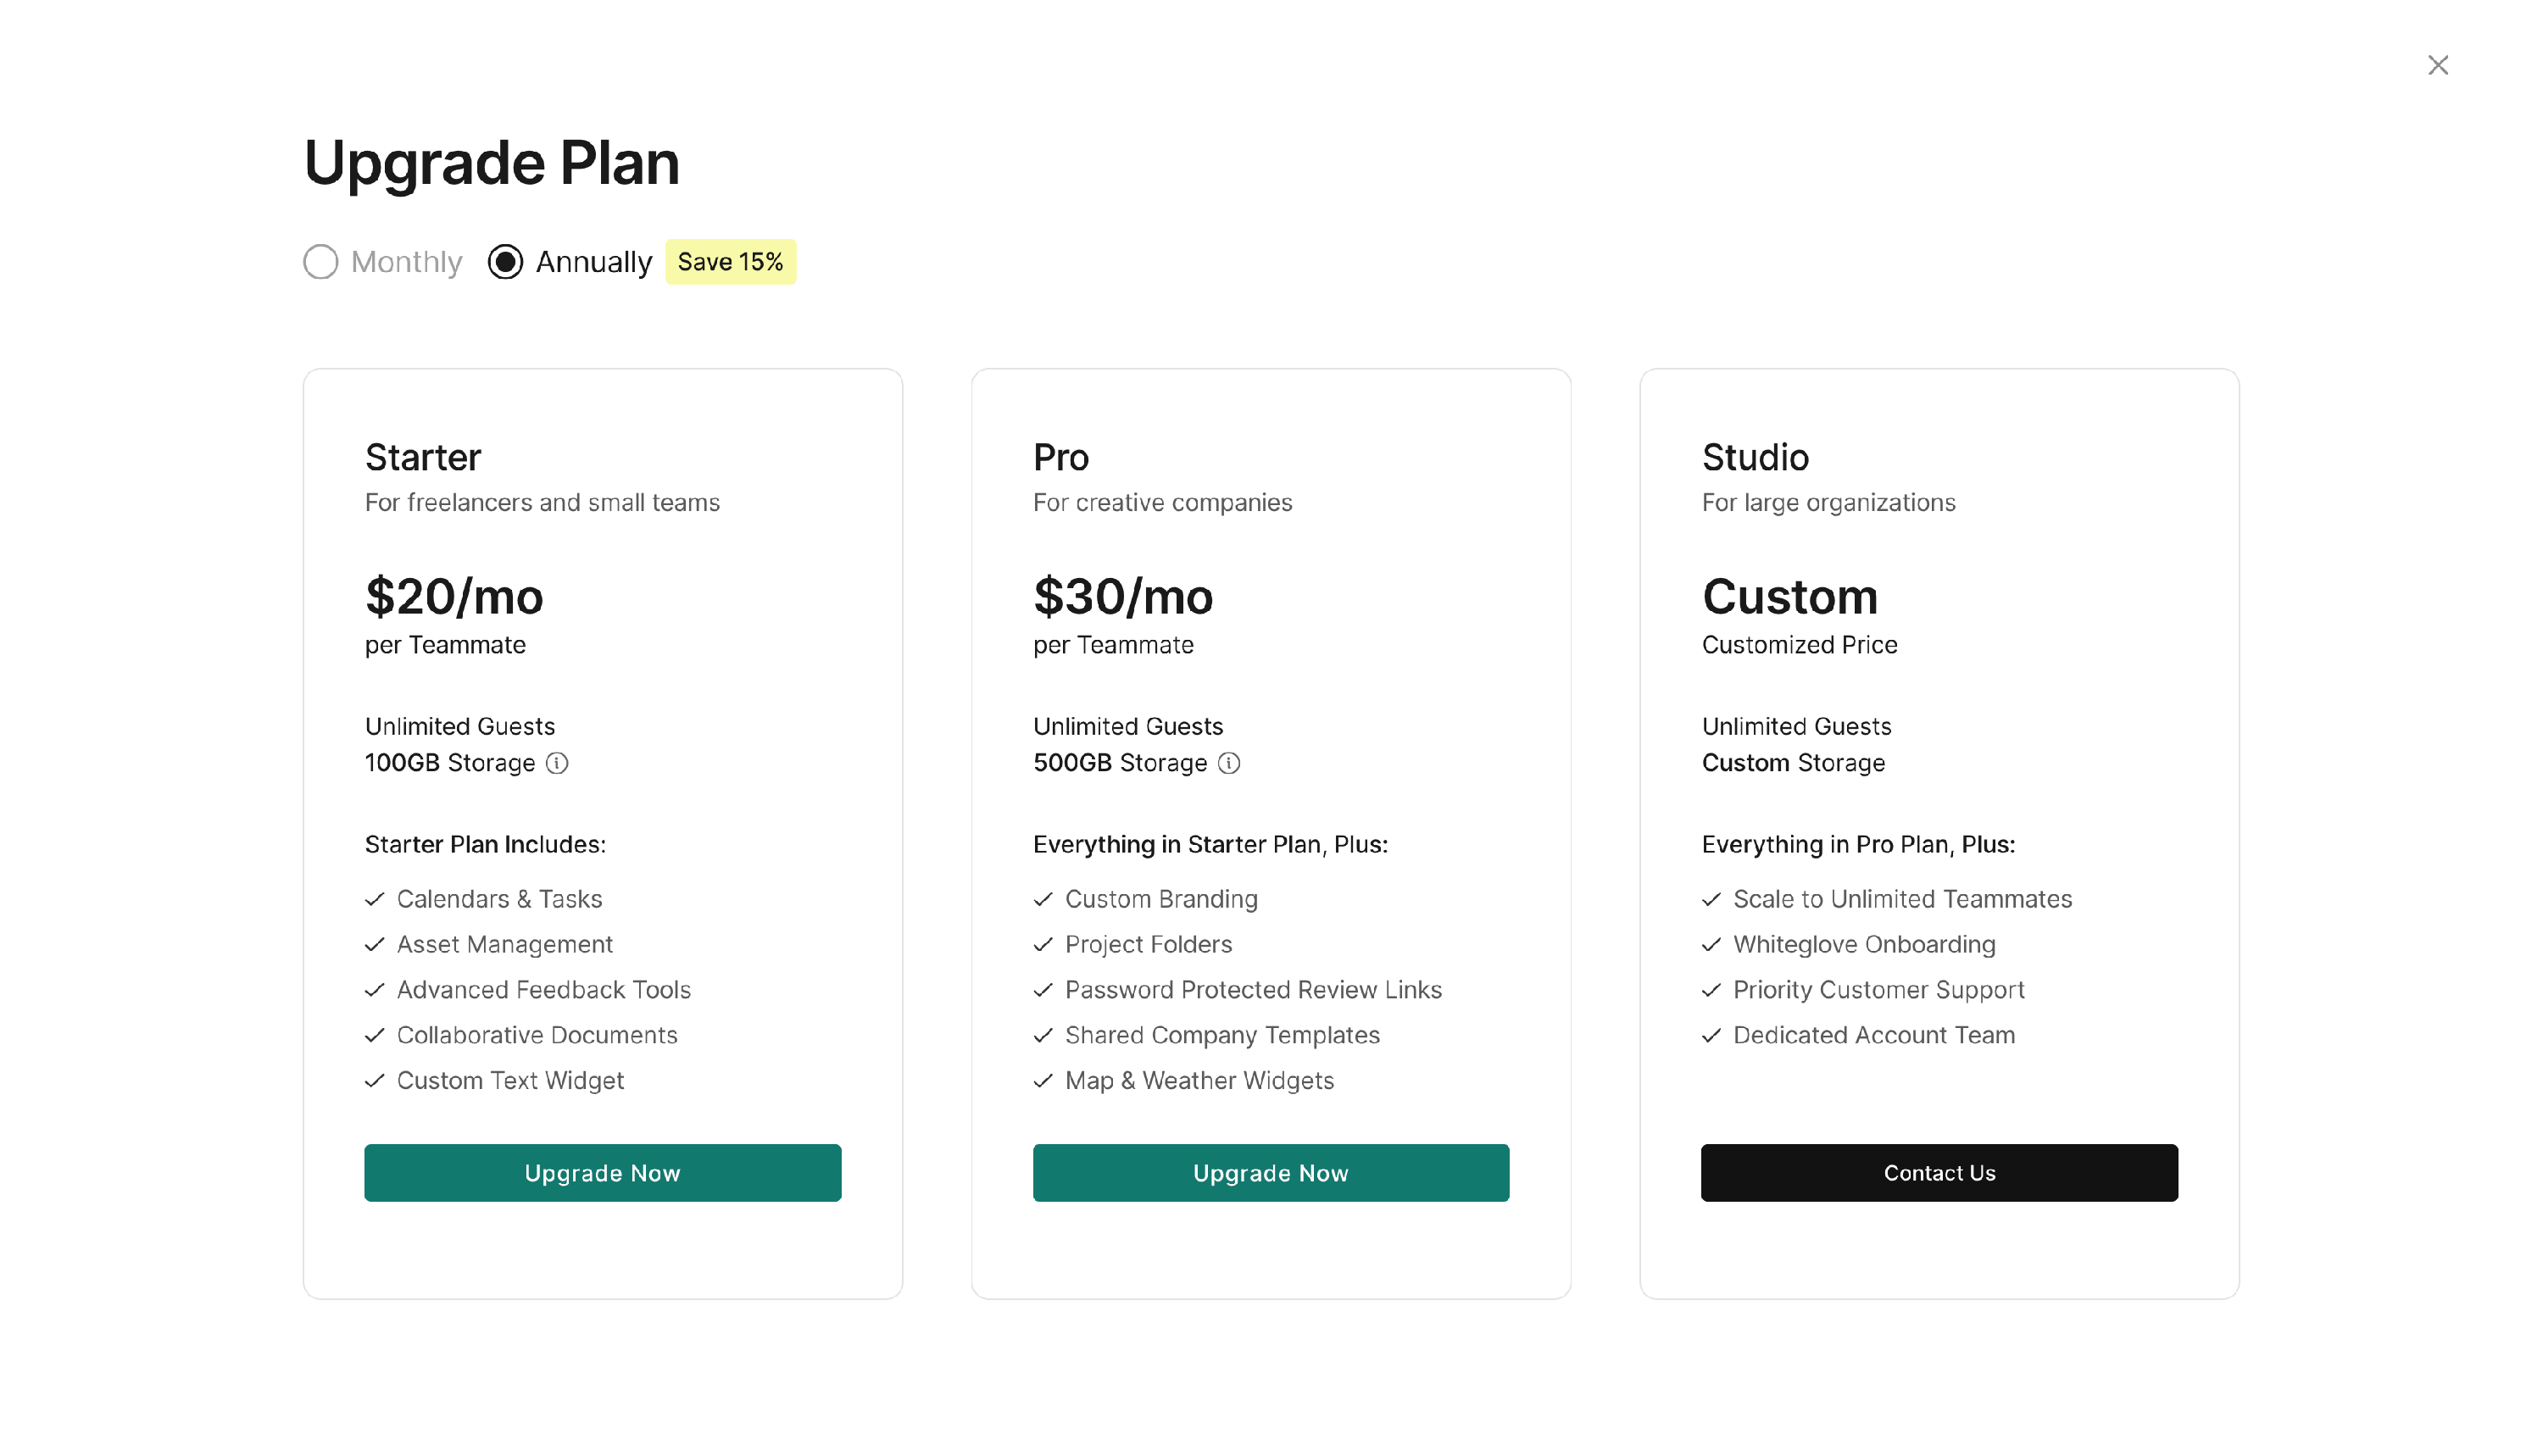Image resolution: width=2543 pixels, height=1456 pixels.
Task: Click the 500GB Storage info icon
Action: pos(1229,763)
